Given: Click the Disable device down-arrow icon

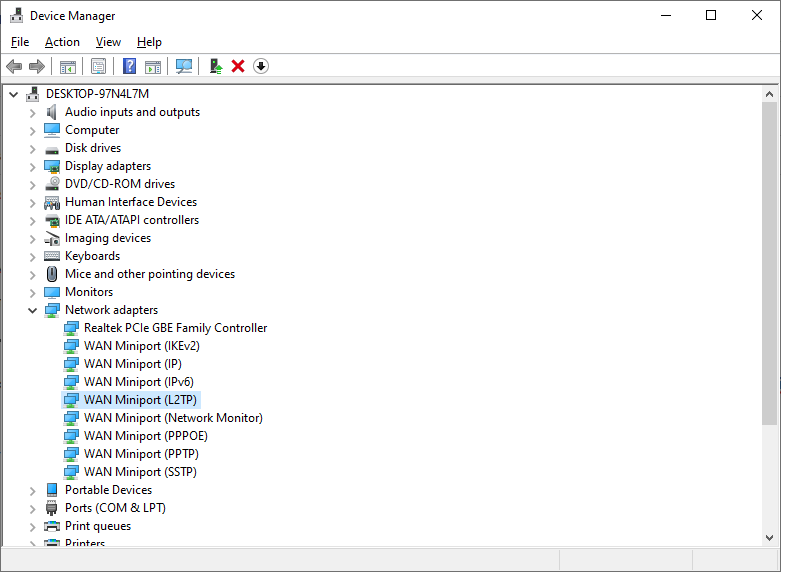Looking at the screenshot, I should coord(261,66).
